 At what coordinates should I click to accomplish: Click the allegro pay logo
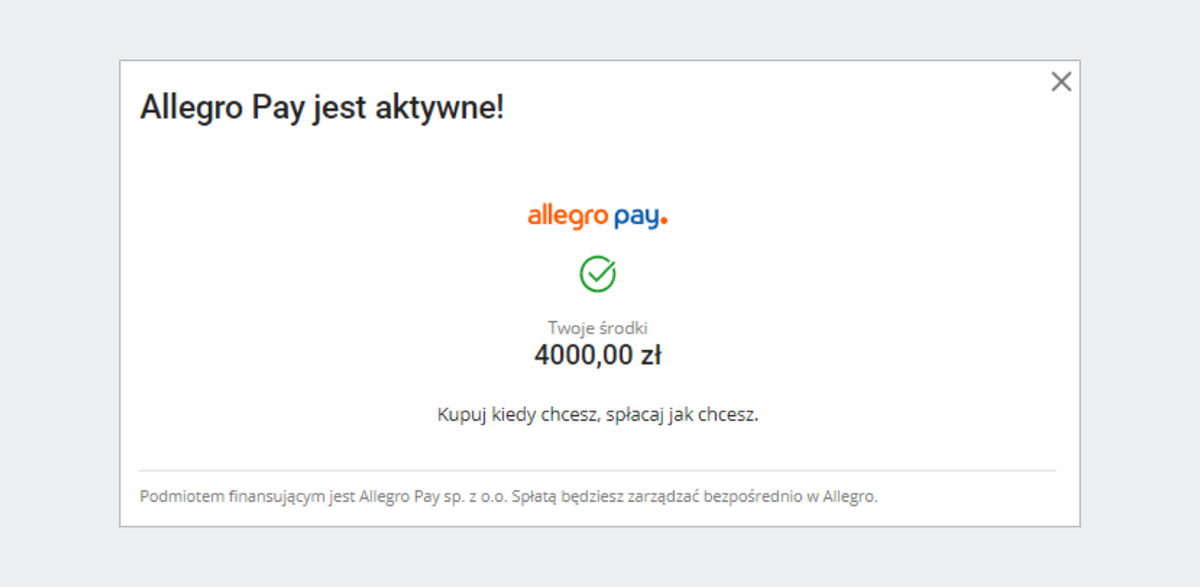click(597, 216)
